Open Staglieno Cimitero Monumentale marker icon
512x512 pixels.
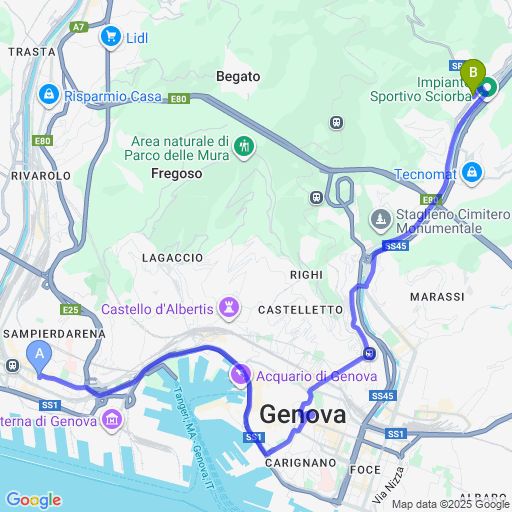(x=381, y=220)
